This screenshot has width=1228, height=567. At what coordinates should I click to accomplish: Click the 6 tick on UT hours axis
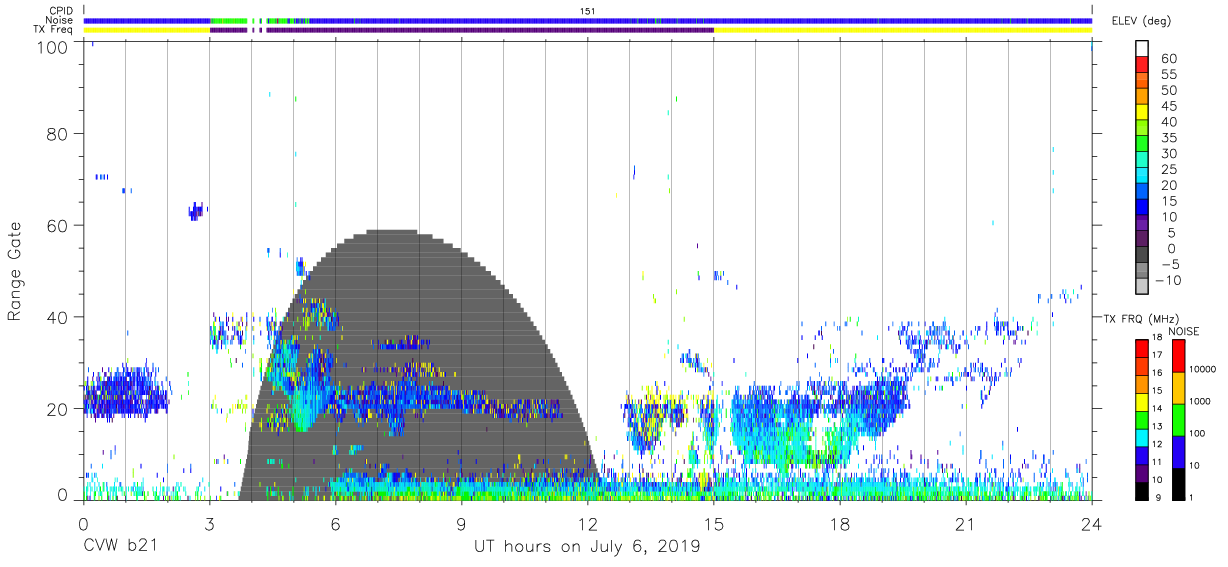click(335, 524)
